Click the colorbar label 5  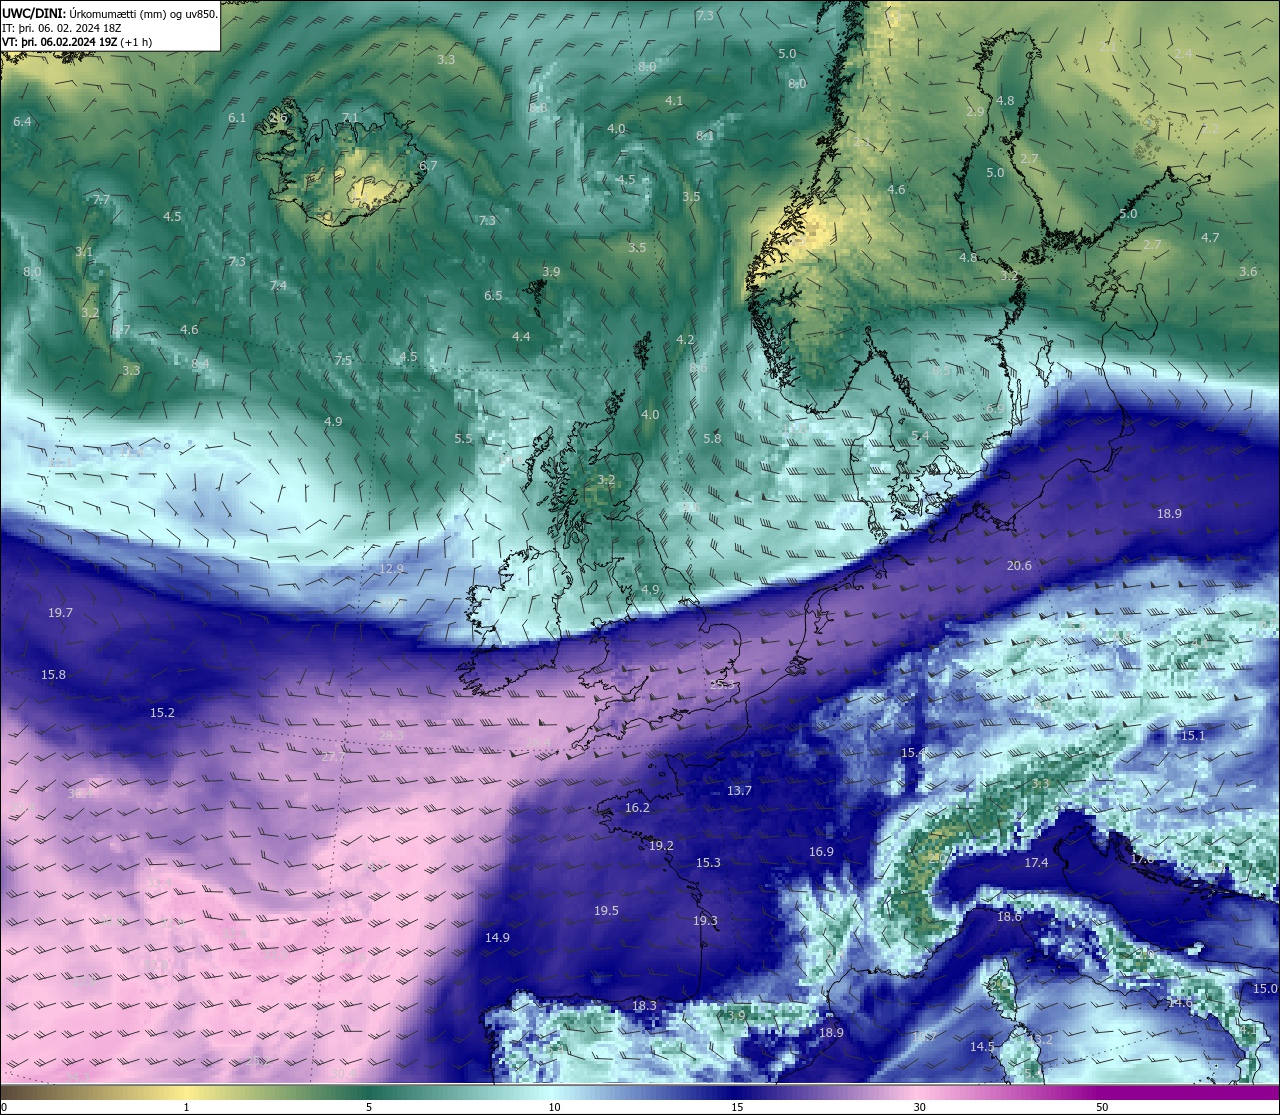[369, 1107]
